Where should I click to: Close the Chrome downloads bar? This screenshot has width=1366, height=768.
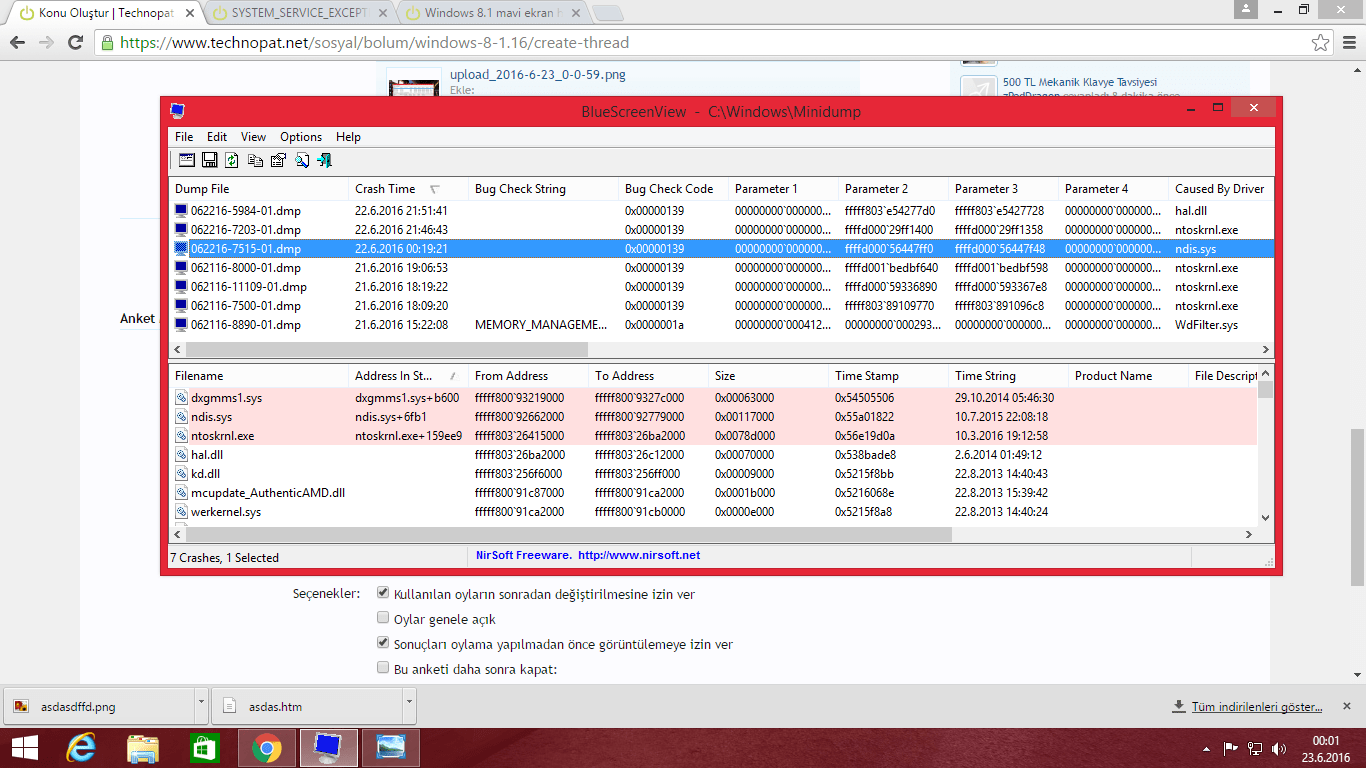(x=1349, y=706)
